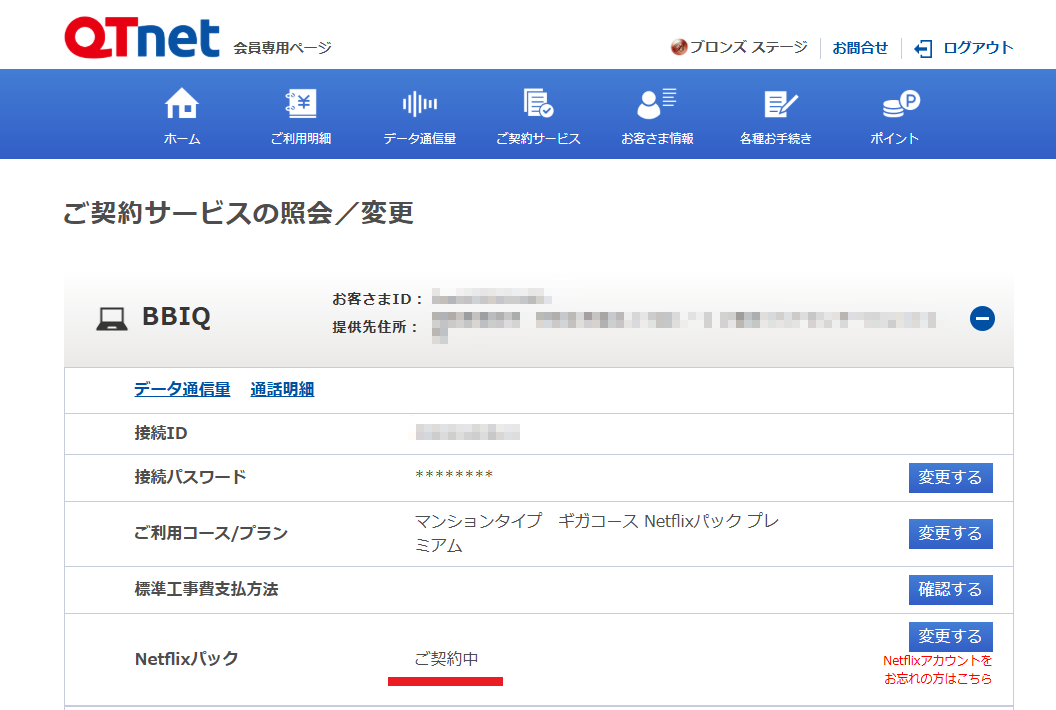Click the ブロンズ ステージ medal icon

tap(679, 47)
